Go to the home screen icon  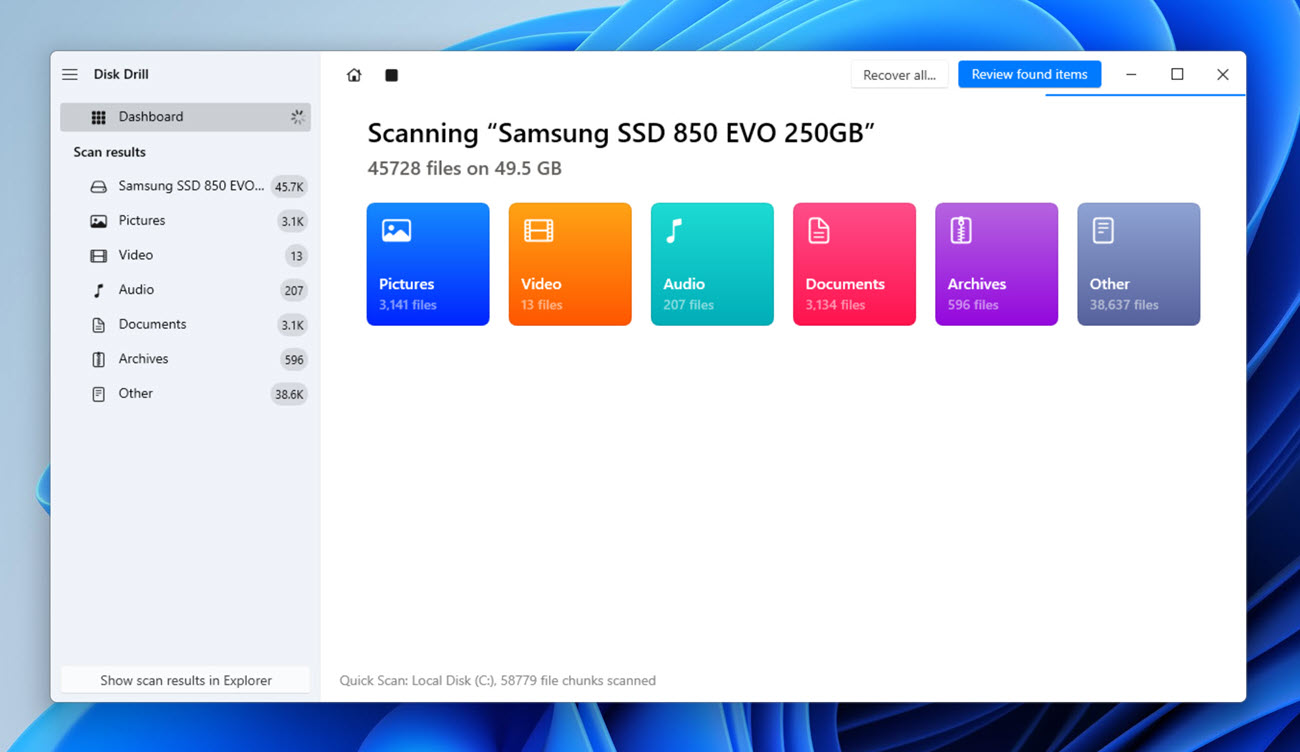coord(354,75)
